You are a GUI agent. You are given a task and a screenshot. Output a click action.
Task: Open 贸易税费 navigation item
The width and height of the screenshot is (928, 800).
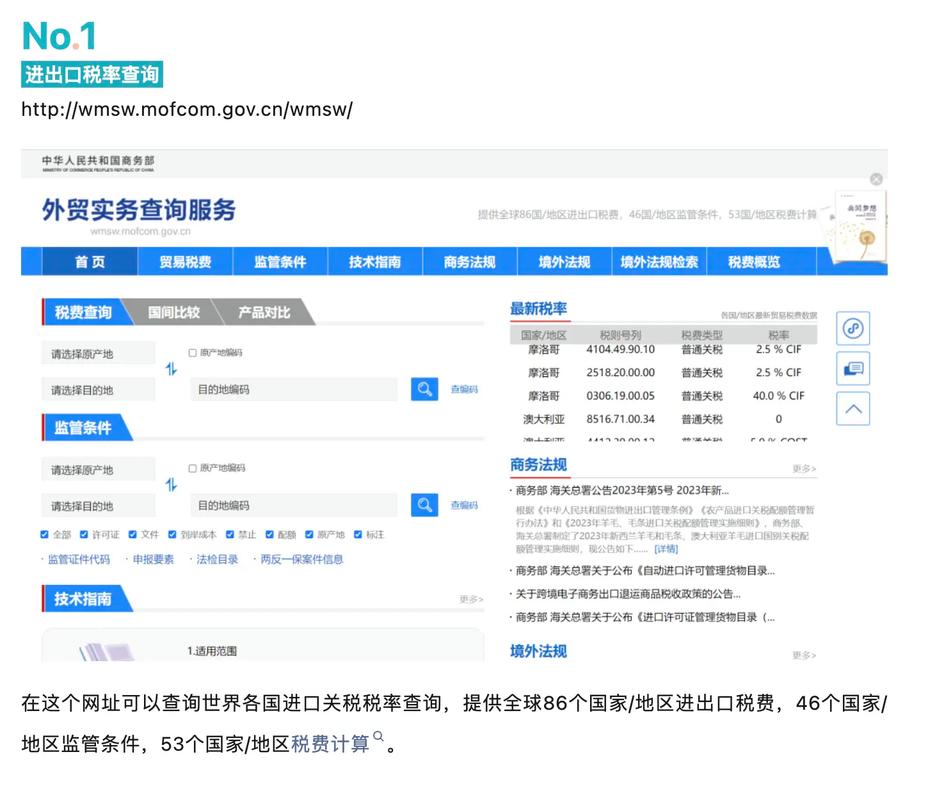pos(185,262)
